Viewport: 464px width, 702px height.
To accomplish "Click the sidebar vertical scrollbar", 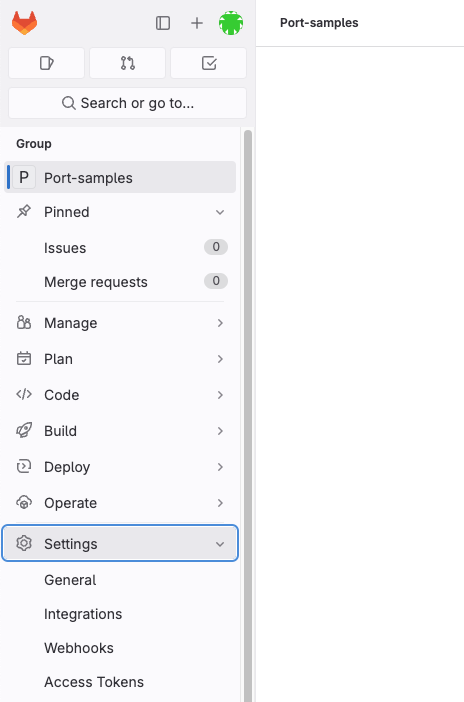I will (x=248, y=415).
